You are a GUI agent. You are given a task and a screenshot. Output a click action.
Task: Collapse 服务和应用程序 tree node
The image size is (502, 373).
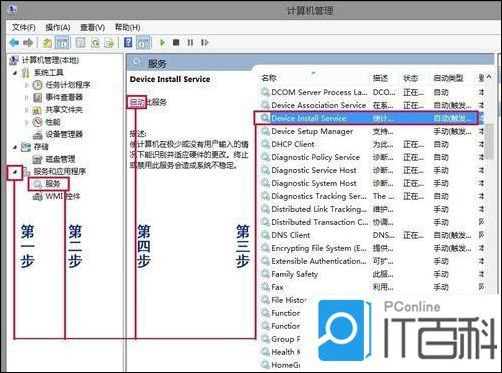(15, 172)
